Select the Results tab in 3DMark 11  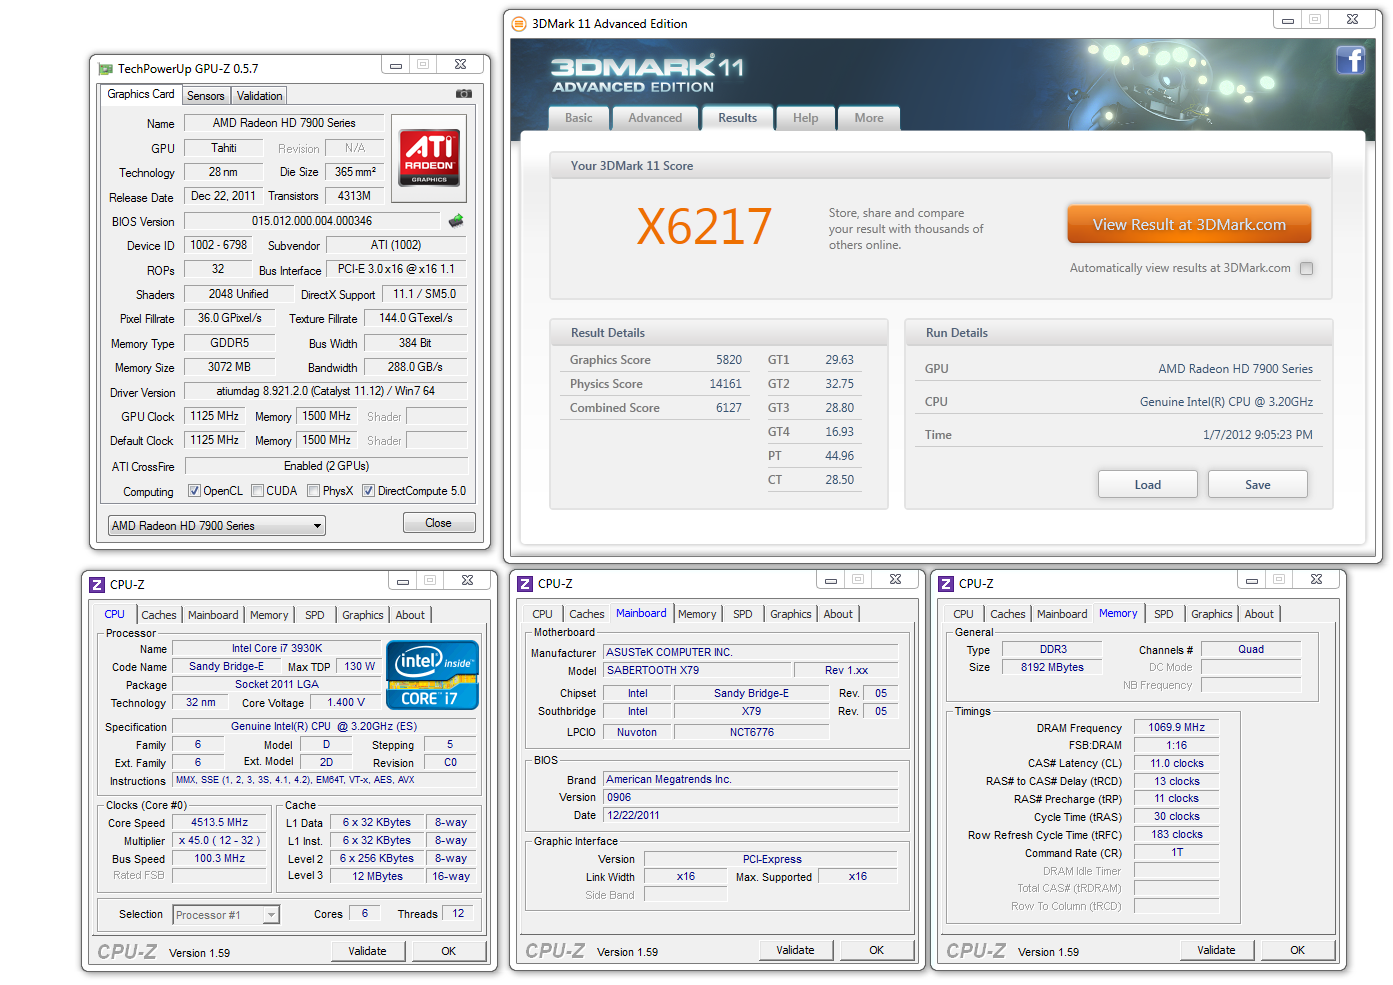tap(738, 118)
